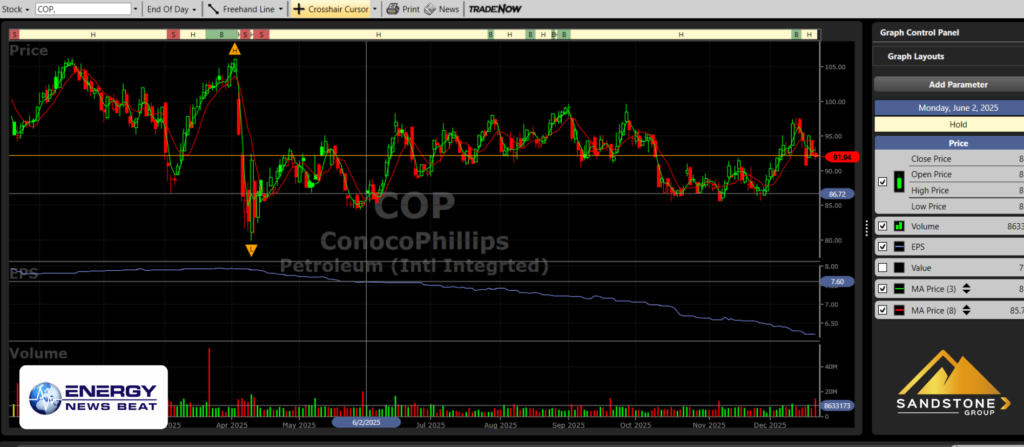Click the Dec 2025 axis label
Viewport: 1024px width, 447px height.
(769, 425)
